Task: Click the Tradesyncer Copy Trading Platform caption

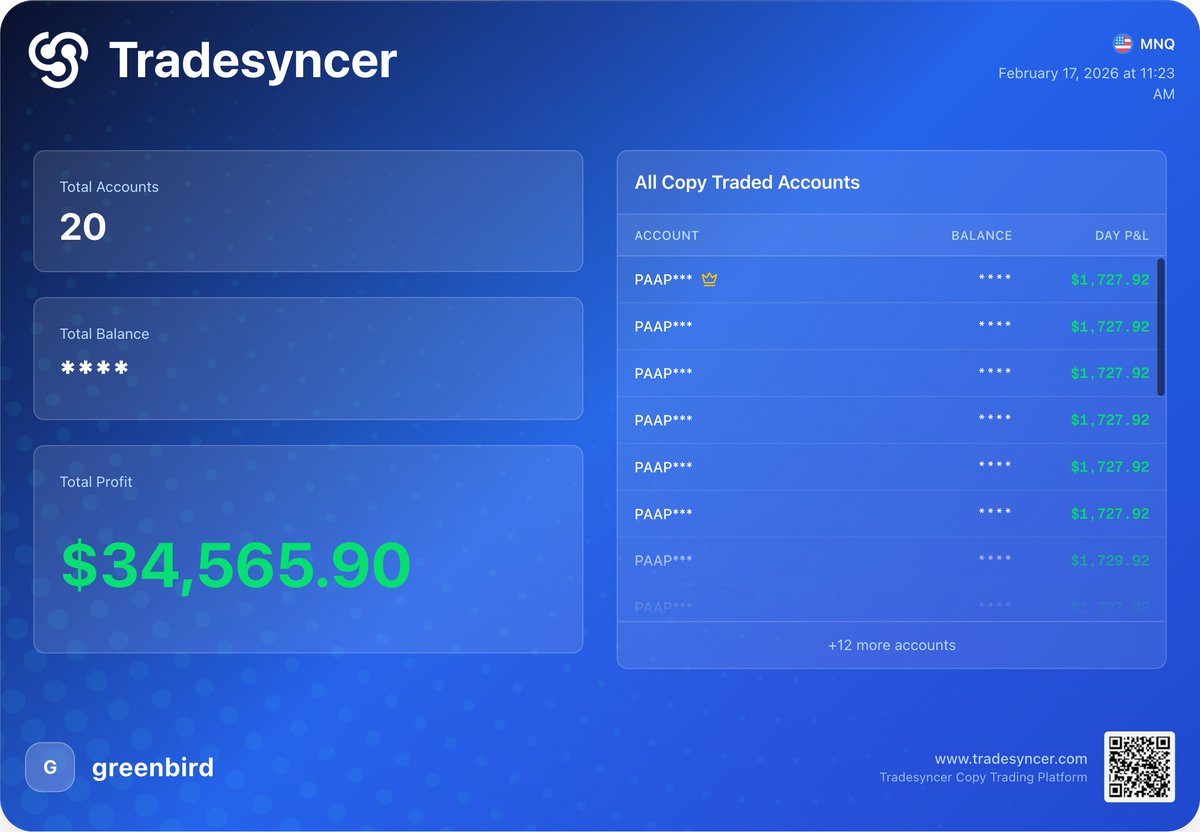Action: pos(983,778)
